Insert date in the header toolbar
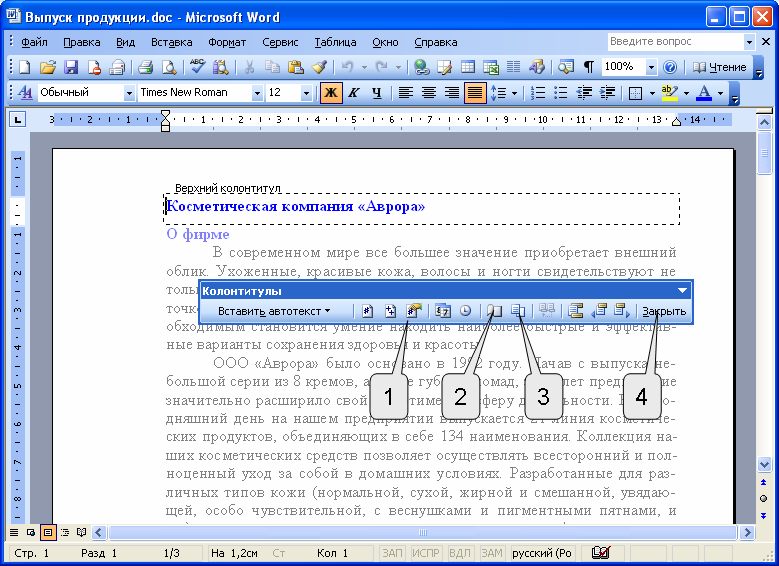 [x=442, y=311]
